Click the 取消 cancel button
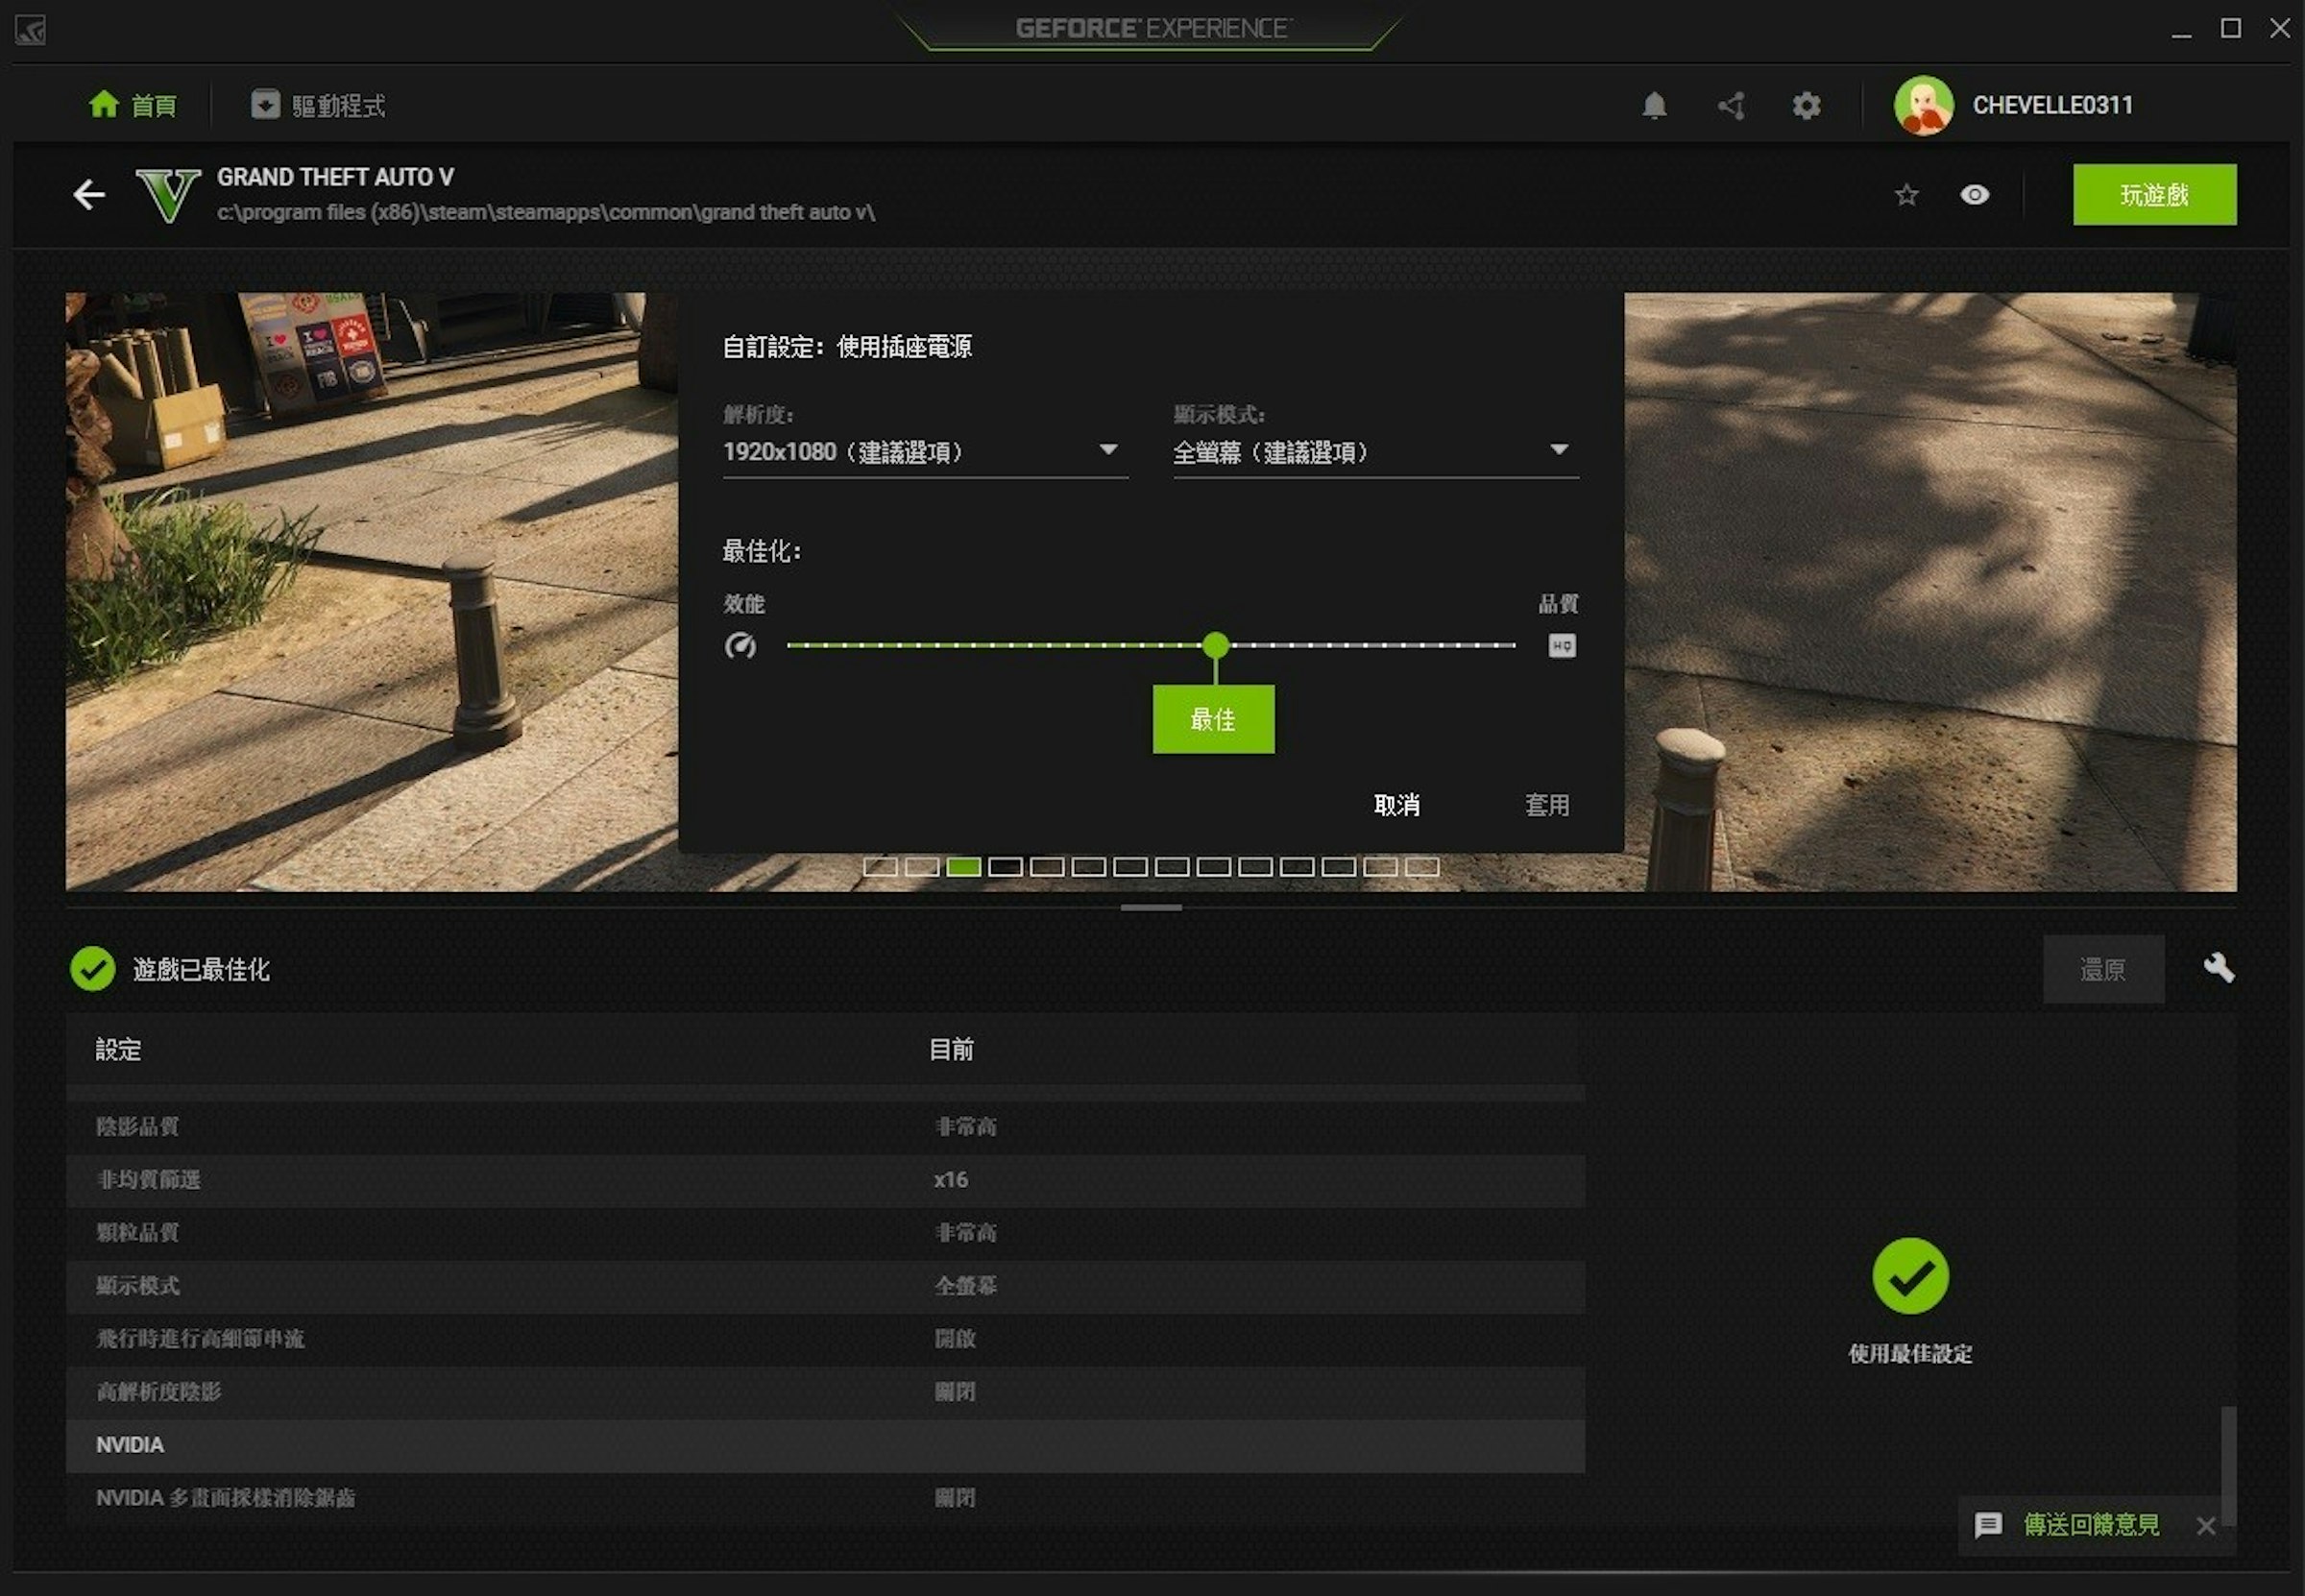Image resolution: width=2305 pixels, height=1596 pixels. [1396, 804]
